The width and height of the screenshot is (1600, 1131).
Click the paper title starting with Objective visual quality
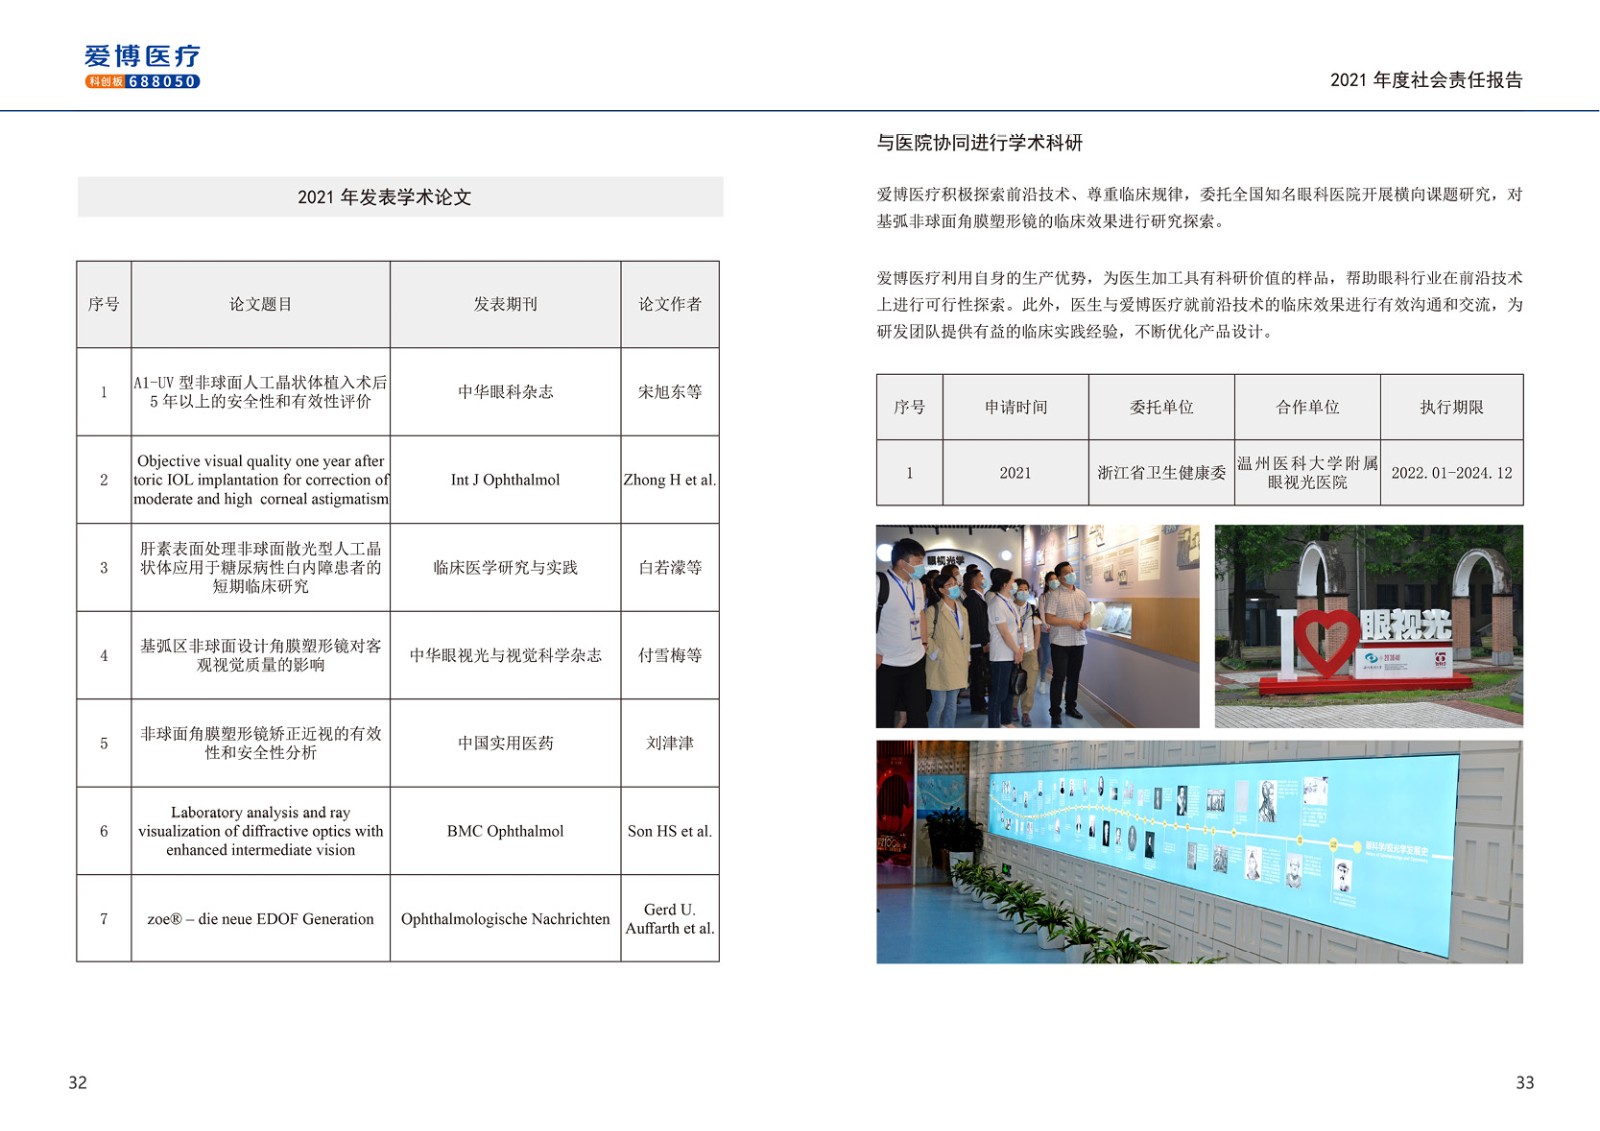click(x=261, y=480)
